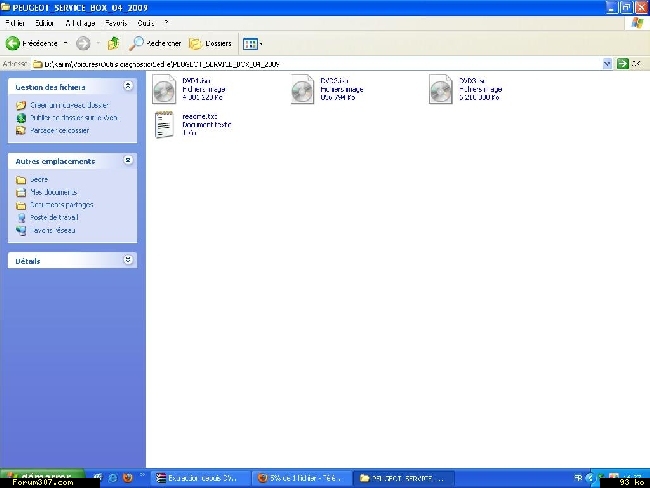This screenshot has width=650, height=488.
Task: Click the show desktop quick launch icon
Action: click(x=98, y=477)
